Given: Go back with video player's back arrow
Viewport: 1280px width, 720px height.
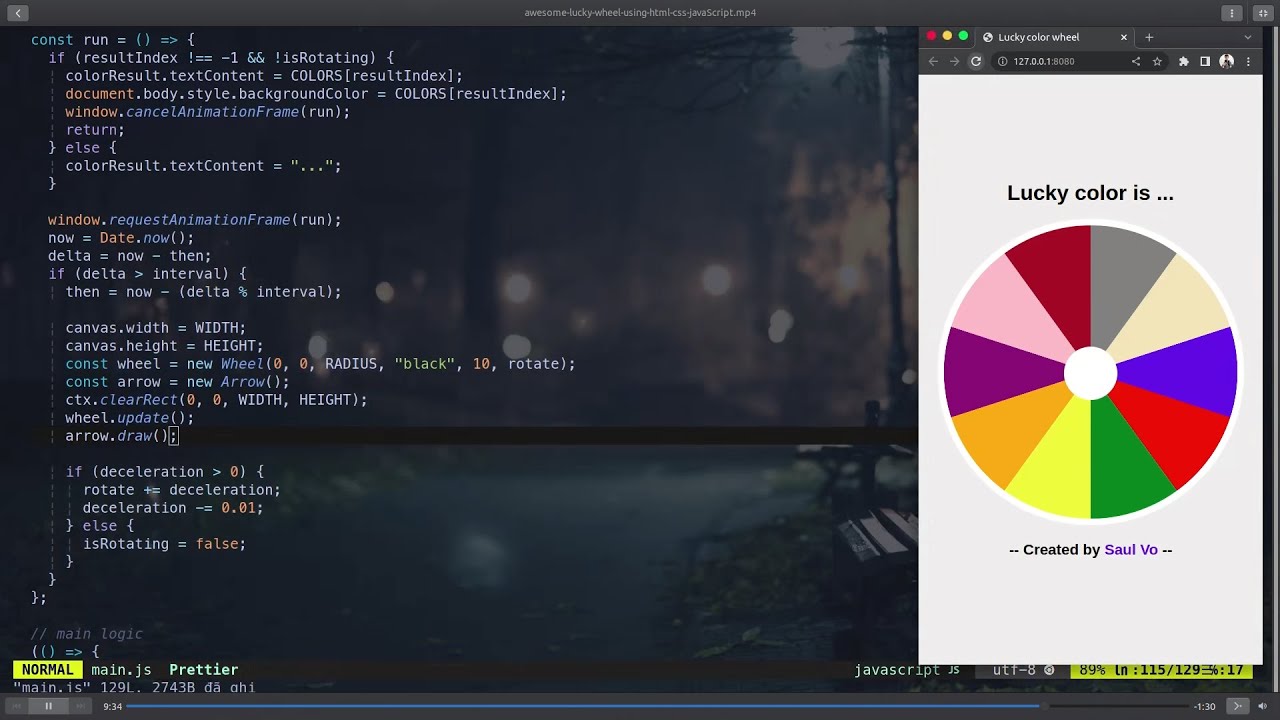Looking at the screenshot, I should 18,13.
